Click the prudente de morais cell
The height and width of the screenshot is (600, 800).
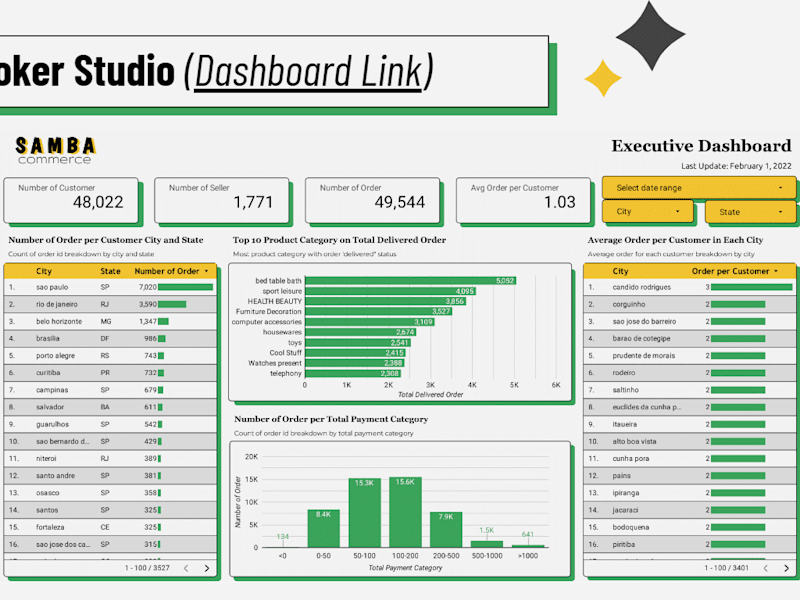pos(643,356)
